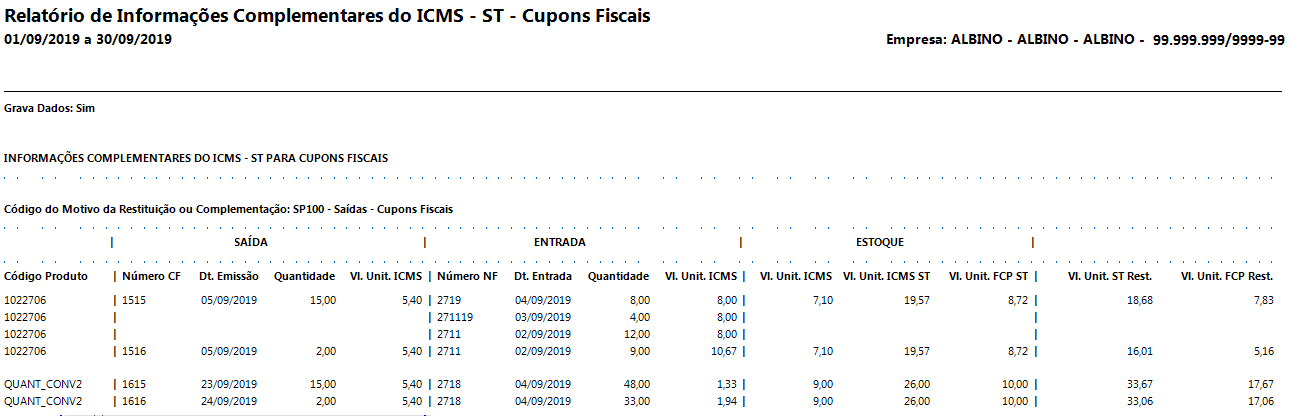The image size is (1292, 416).
Task: Click the 'Grava Dados: Sim' line
Action: [x=50, y=107]
